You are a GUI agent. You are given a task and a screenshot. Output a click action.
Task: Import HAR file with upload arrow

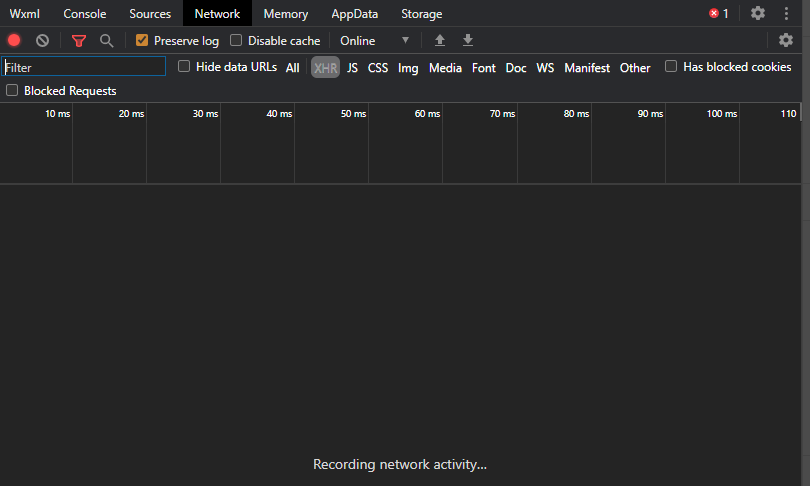440,40
